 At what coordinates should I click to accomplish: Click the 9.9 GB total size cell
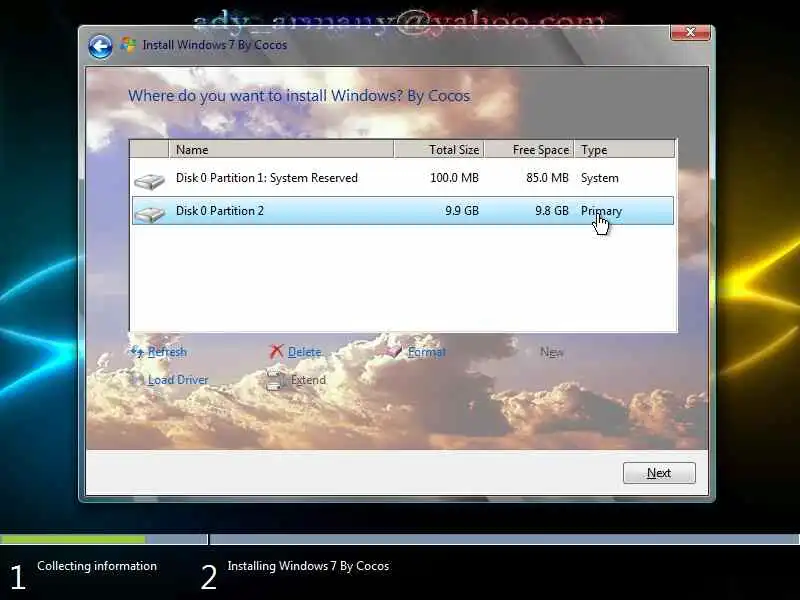point(462,211)
